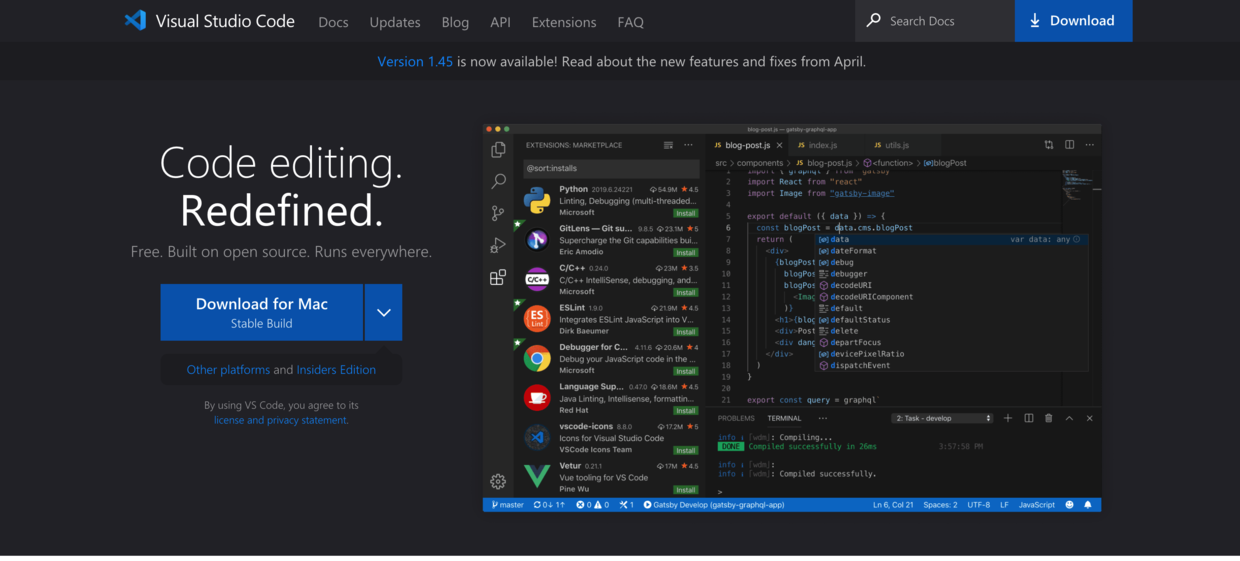Select 'dateFormat' autocomplete suggestion

coord(853,251)
